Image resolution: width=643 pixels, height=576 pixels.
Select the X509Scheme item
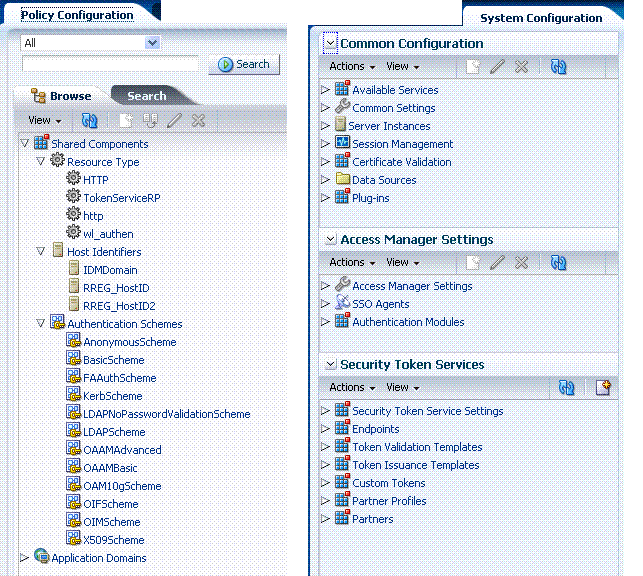tap(114, 540)
